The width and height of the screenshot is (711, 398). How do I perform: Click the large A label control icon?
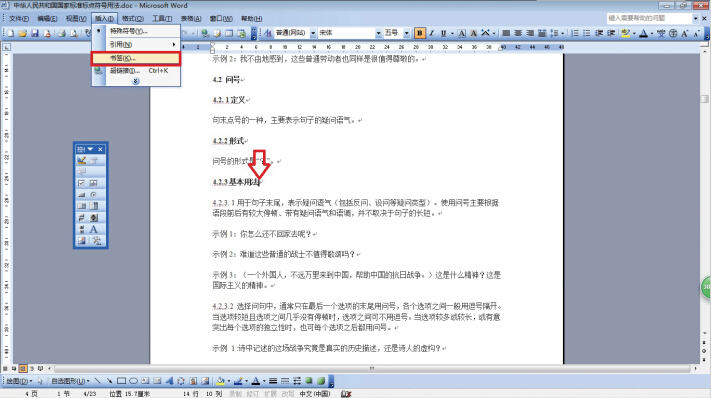(94, 229)
